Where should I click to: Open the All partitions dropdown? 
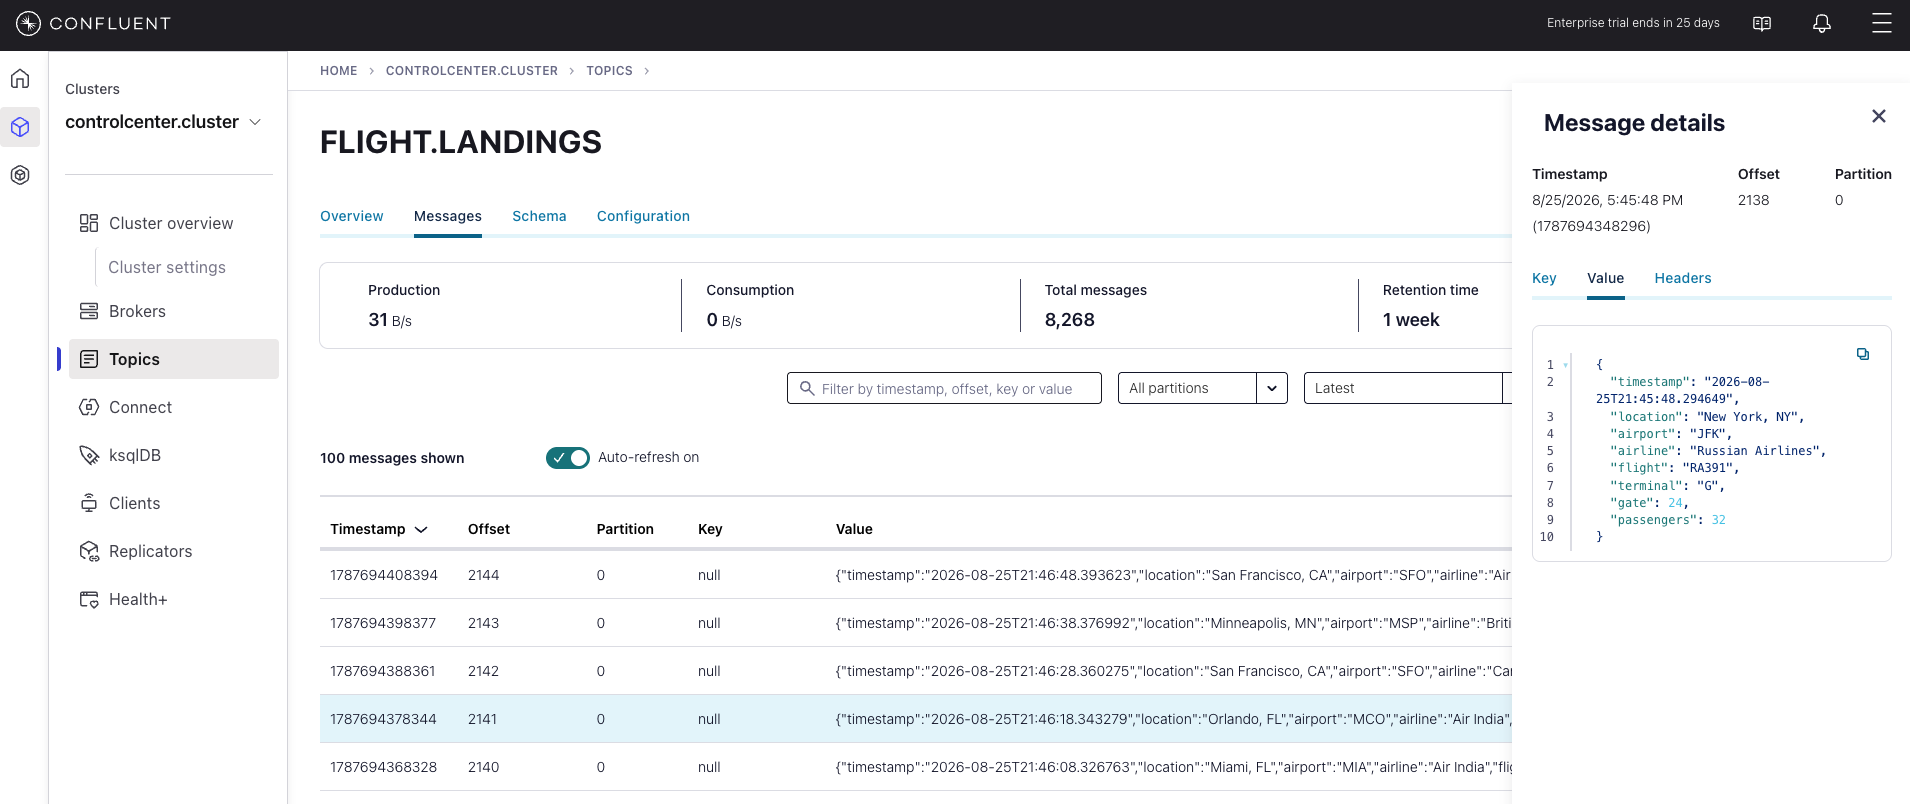click(1203, 388)
